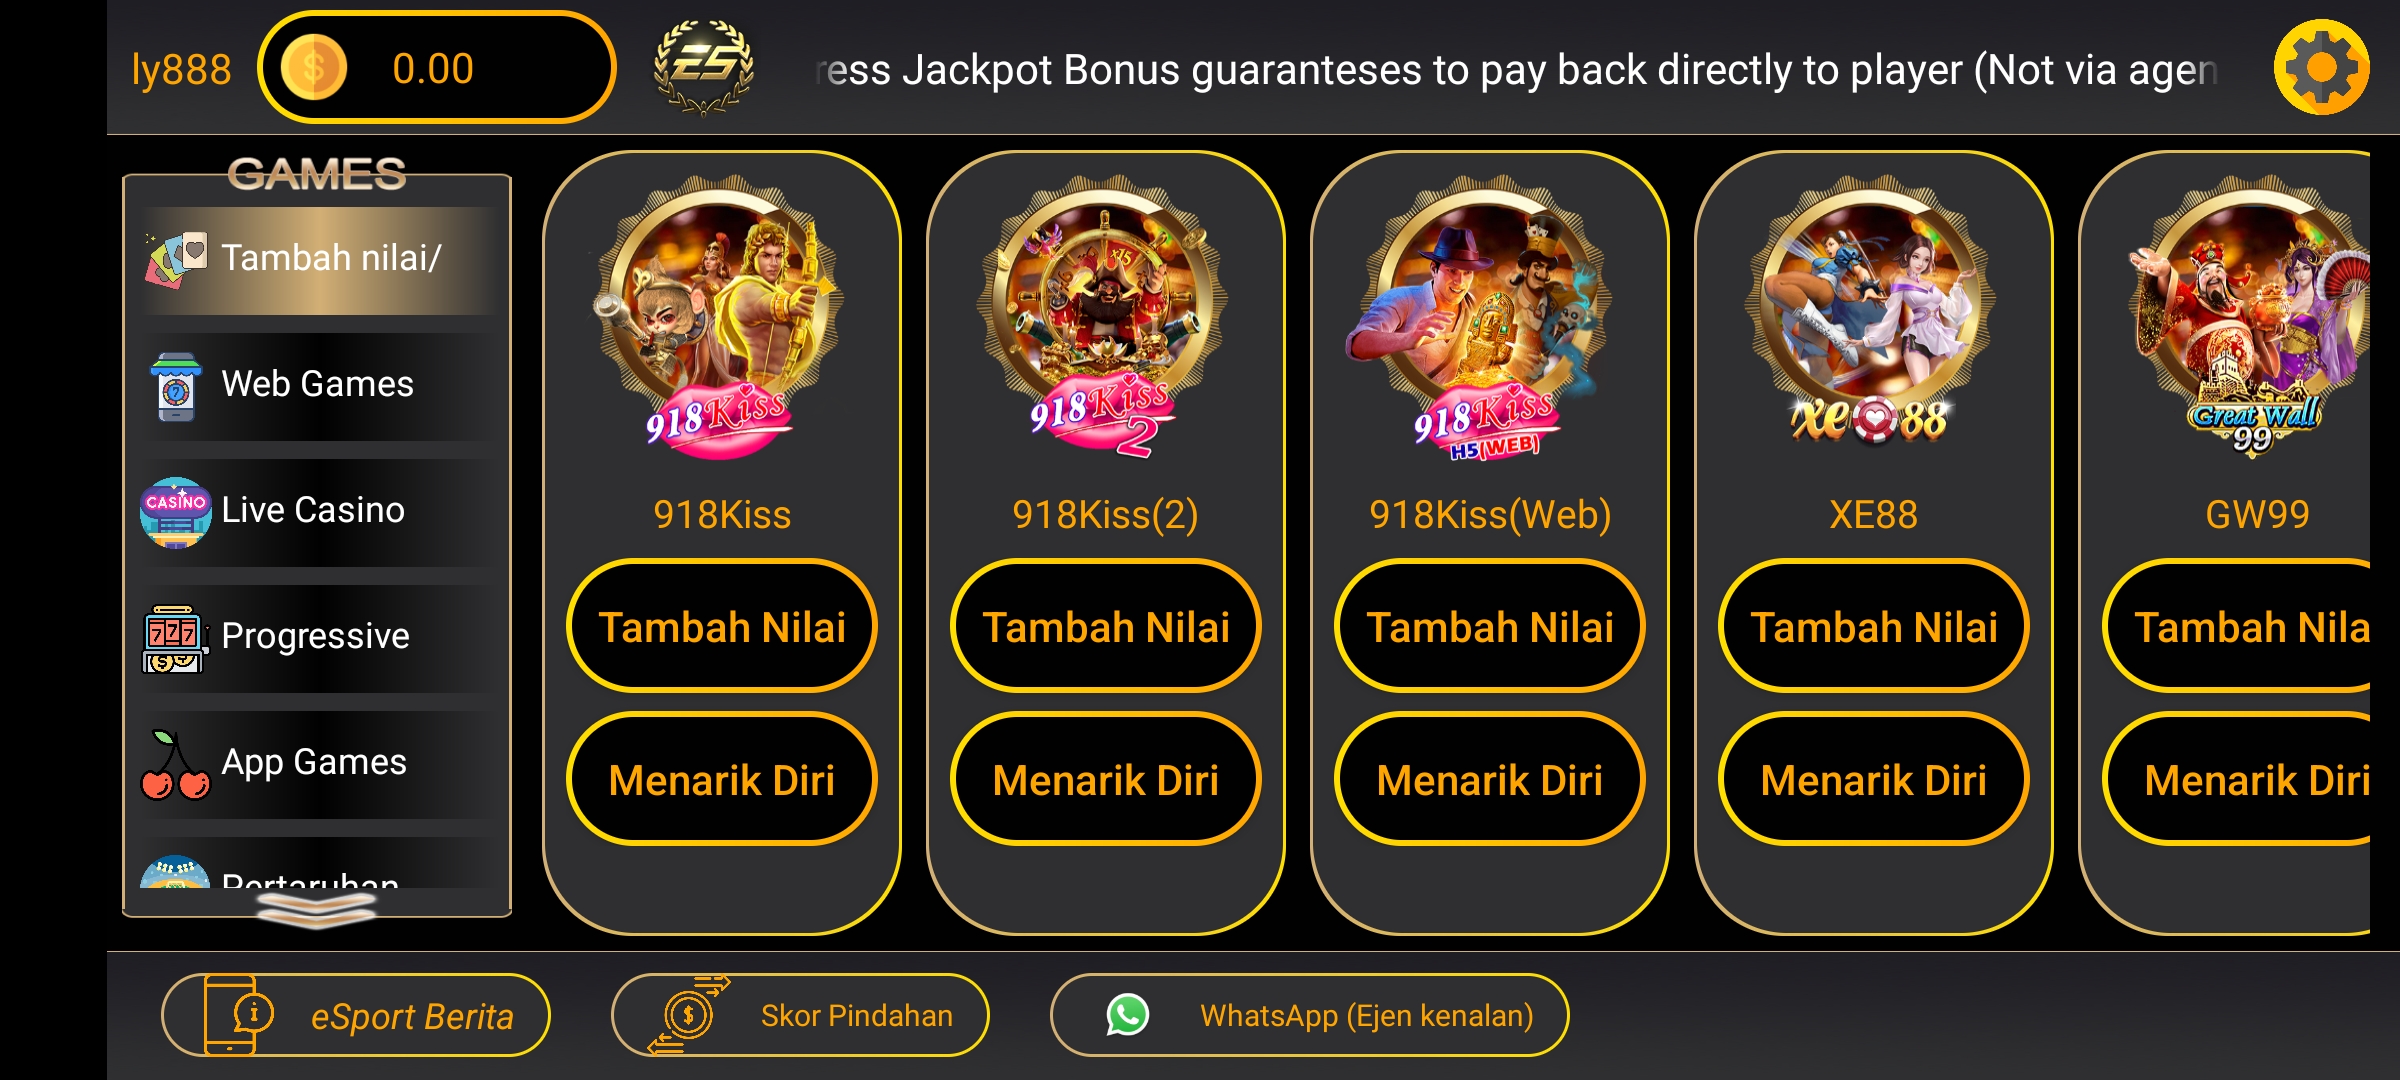Switch to the Web Games category
Image resolution: width=2400 pixels, height=1080 pixels.
(318, 385)
